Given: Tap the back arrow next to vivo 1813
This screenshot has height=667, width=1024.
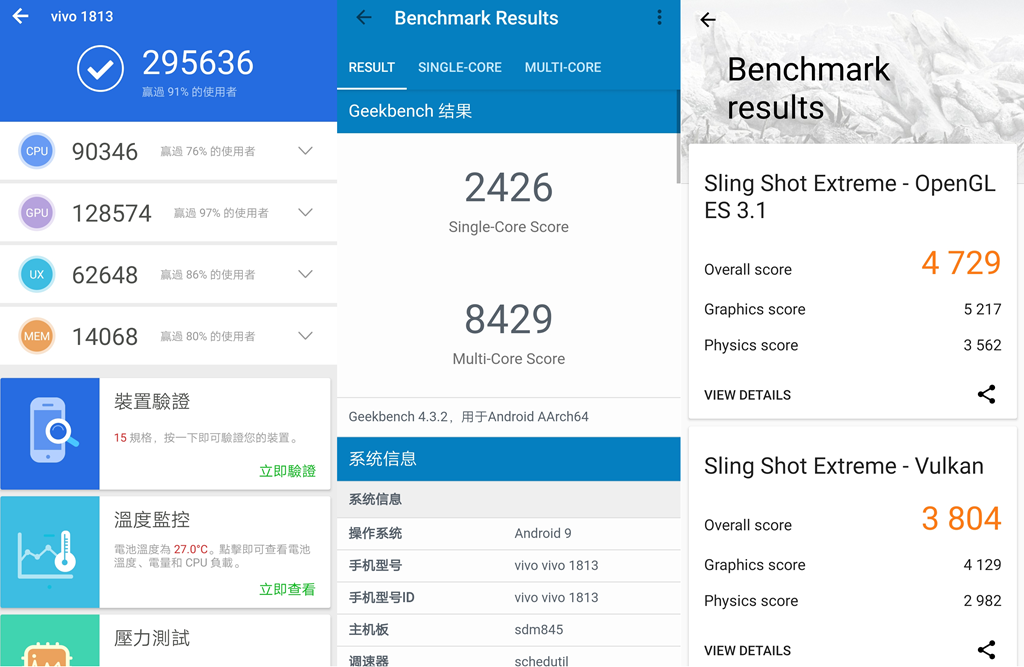Looking at the screenshot, I should click(20, 16).
